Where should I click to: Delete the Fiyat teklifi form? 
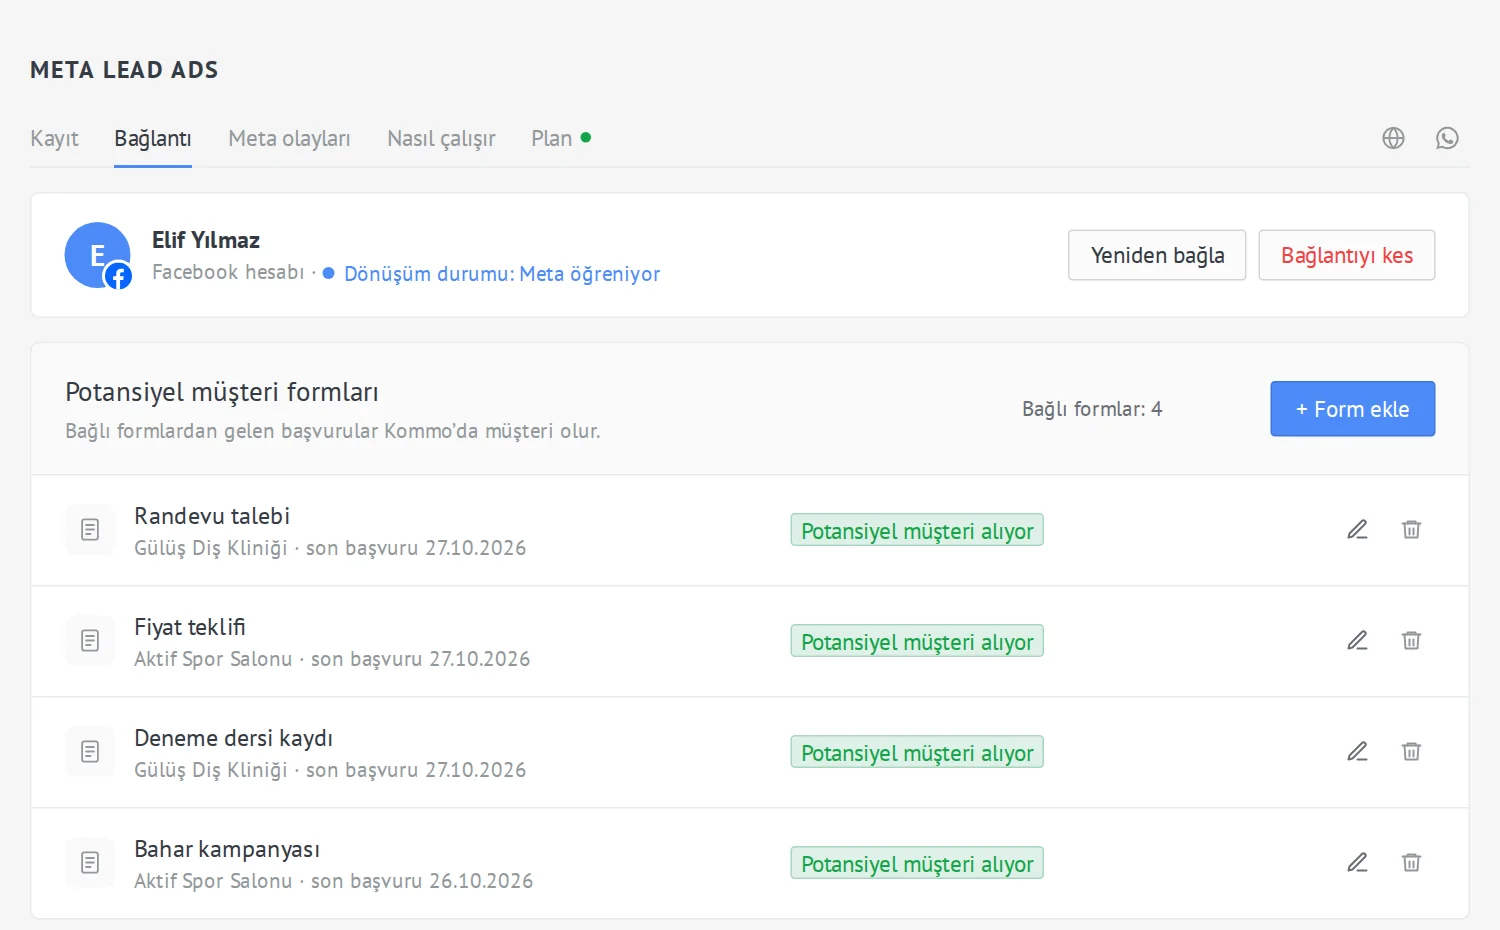pos(1411,641)
